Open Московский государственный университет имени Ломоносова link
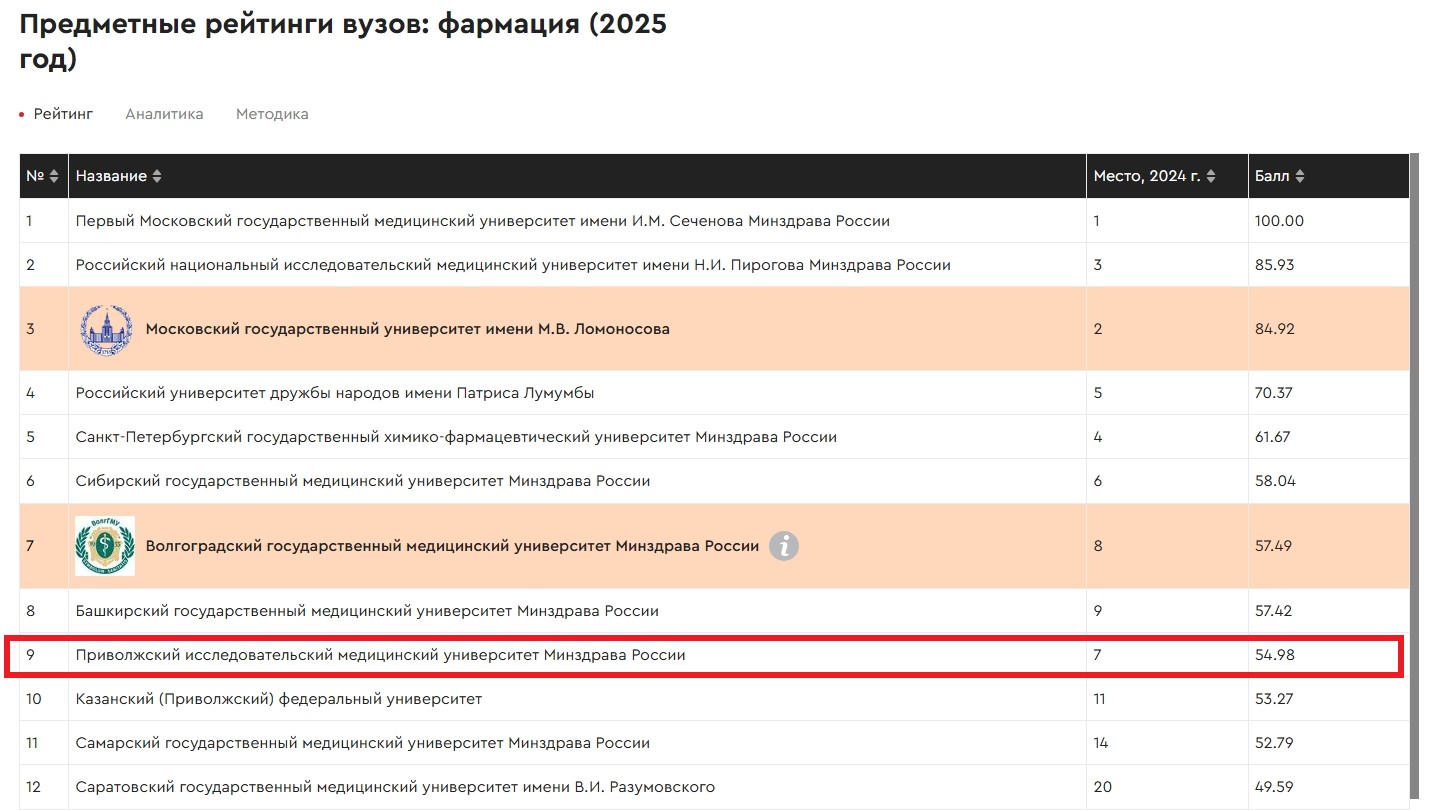The width and height of the screenshot is (1431, 810). coord(408,329)
